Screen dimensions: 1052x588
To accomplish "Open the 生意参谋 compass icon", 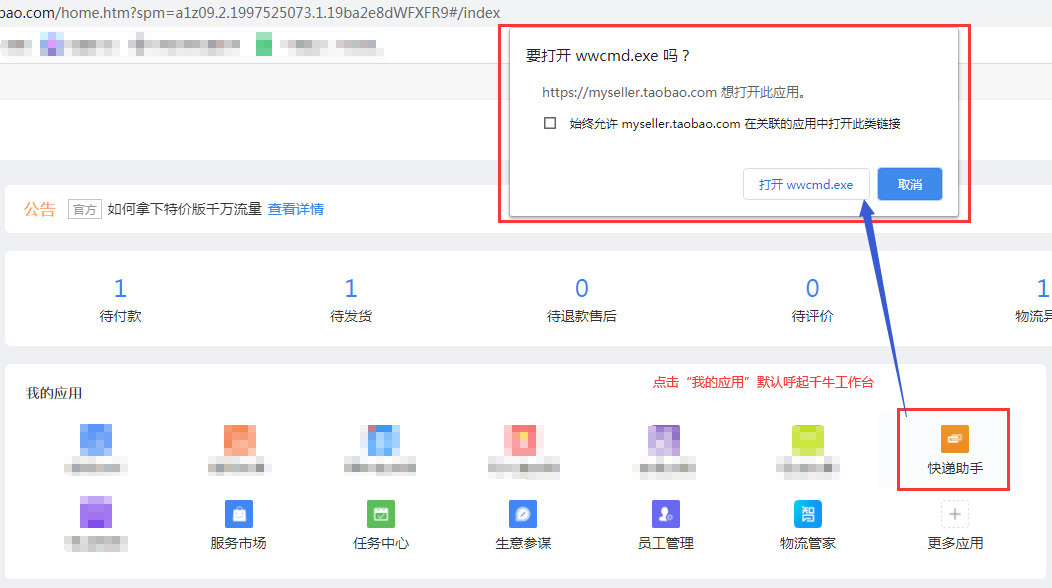I will 523,514.
